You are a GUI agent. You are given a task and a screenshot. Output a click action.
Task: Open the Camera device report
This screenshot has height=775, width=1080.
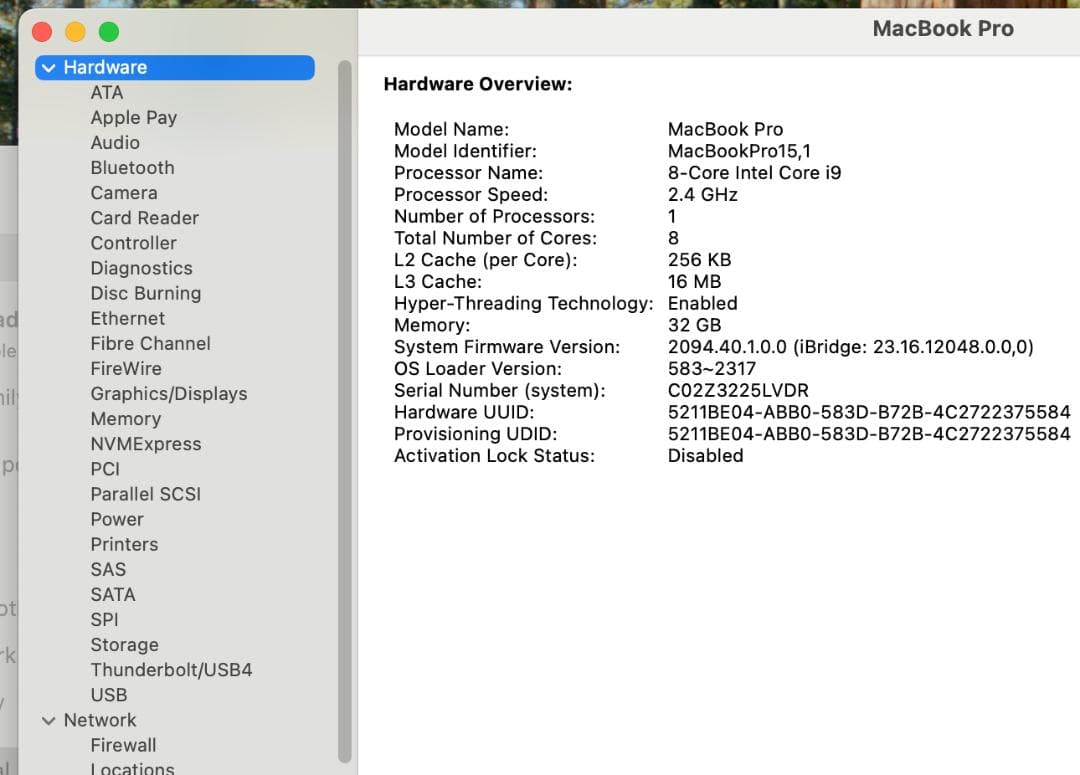pyautogui.click(x=123, y=193)
